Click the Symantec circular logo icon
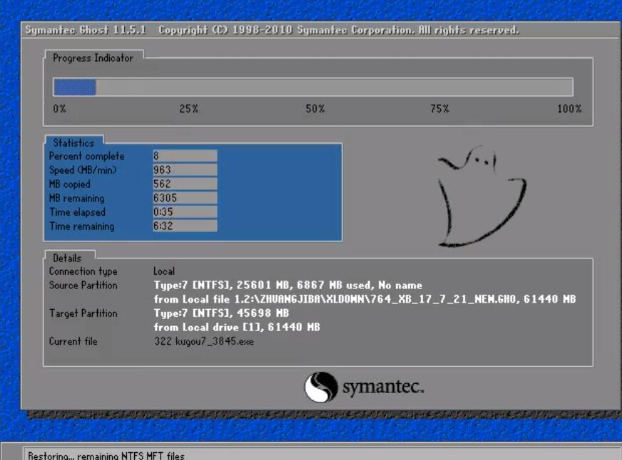The image size is (622, 460). (320, 387)
